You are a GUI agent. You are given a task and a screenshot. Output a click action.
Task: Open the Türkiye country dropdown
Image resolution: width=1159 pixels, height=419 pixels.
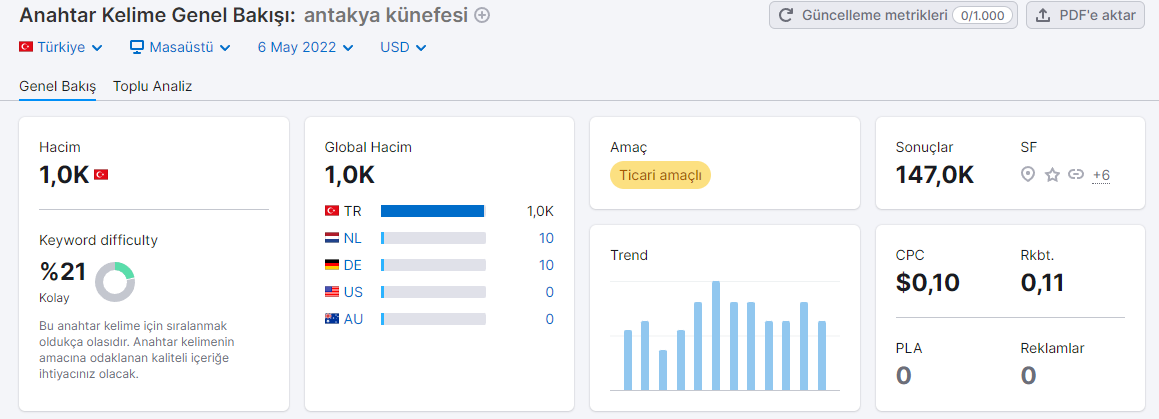(x=61, y=47)
